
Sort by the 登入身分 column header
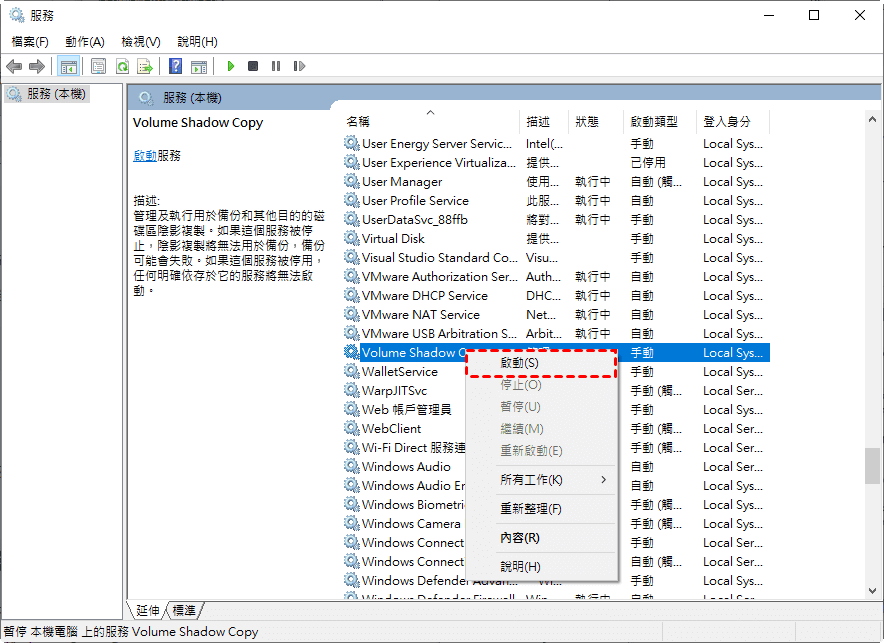(732, 121)
